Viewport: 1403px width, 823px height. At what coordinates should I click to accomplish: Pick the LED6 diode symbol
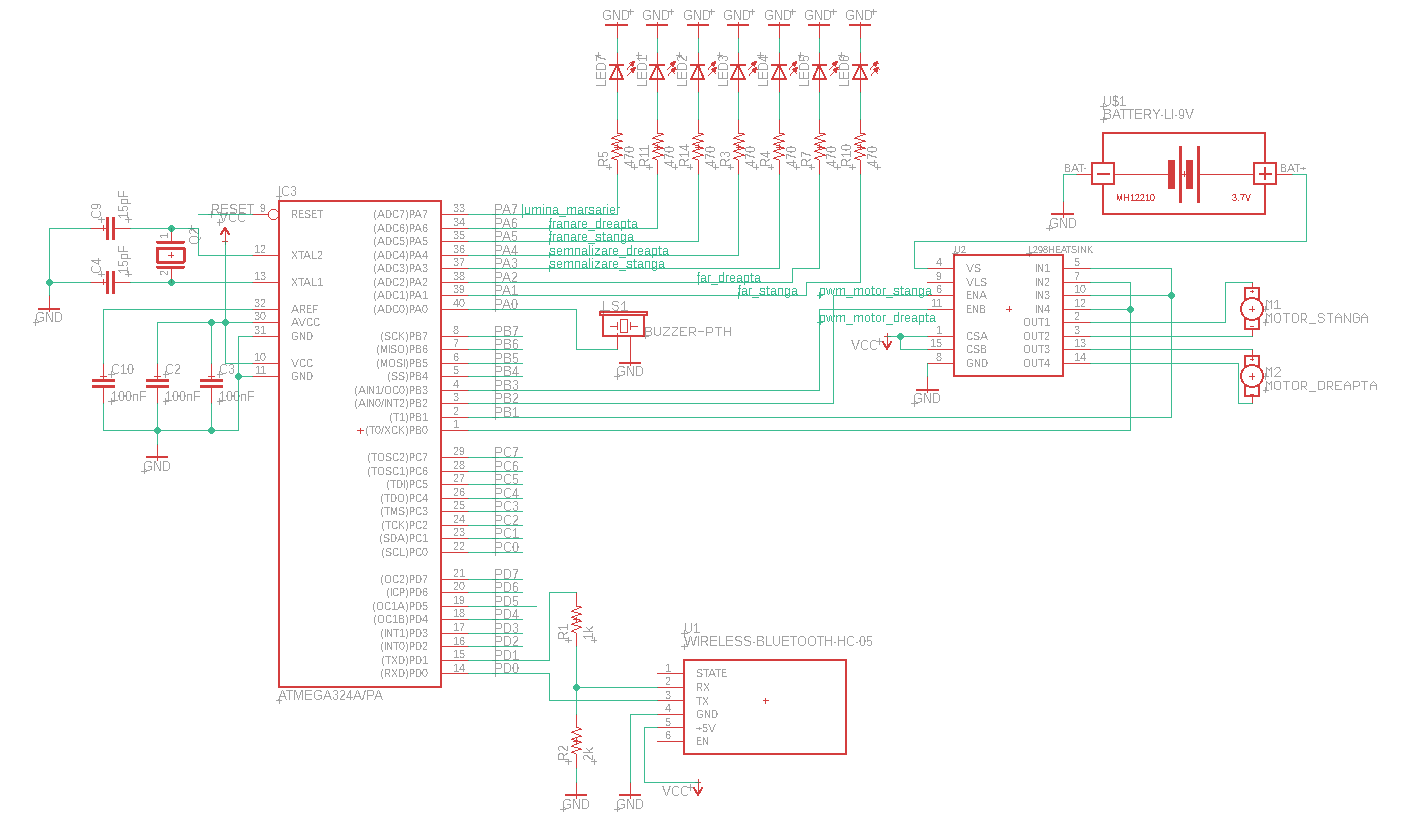tap(860, 71)
